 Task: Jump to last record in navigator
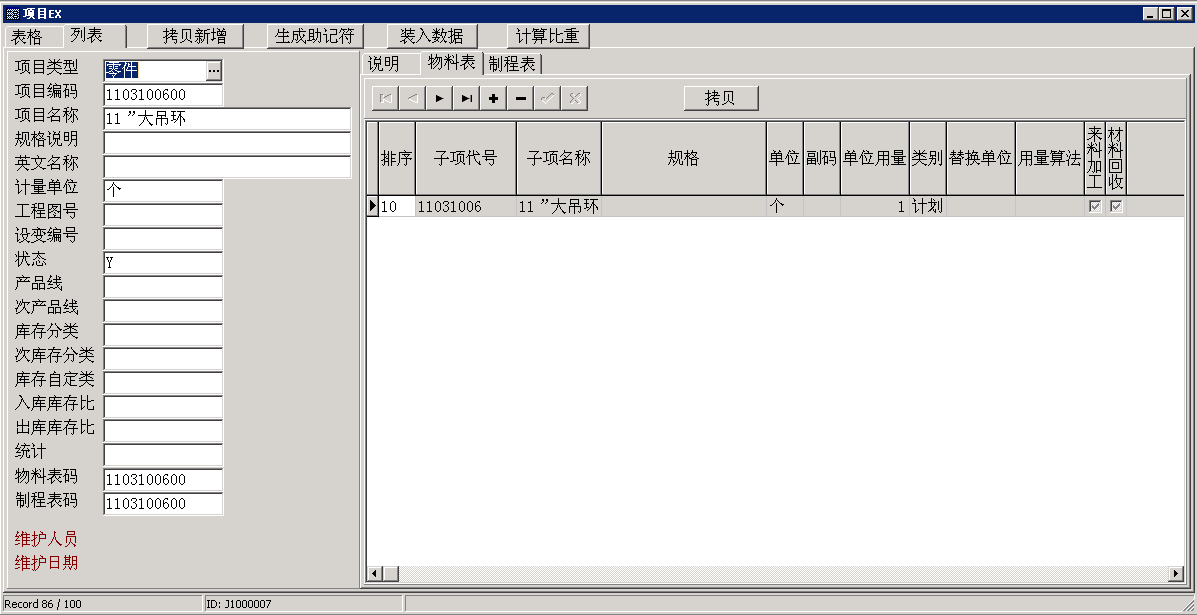click(x=466, y=98)
